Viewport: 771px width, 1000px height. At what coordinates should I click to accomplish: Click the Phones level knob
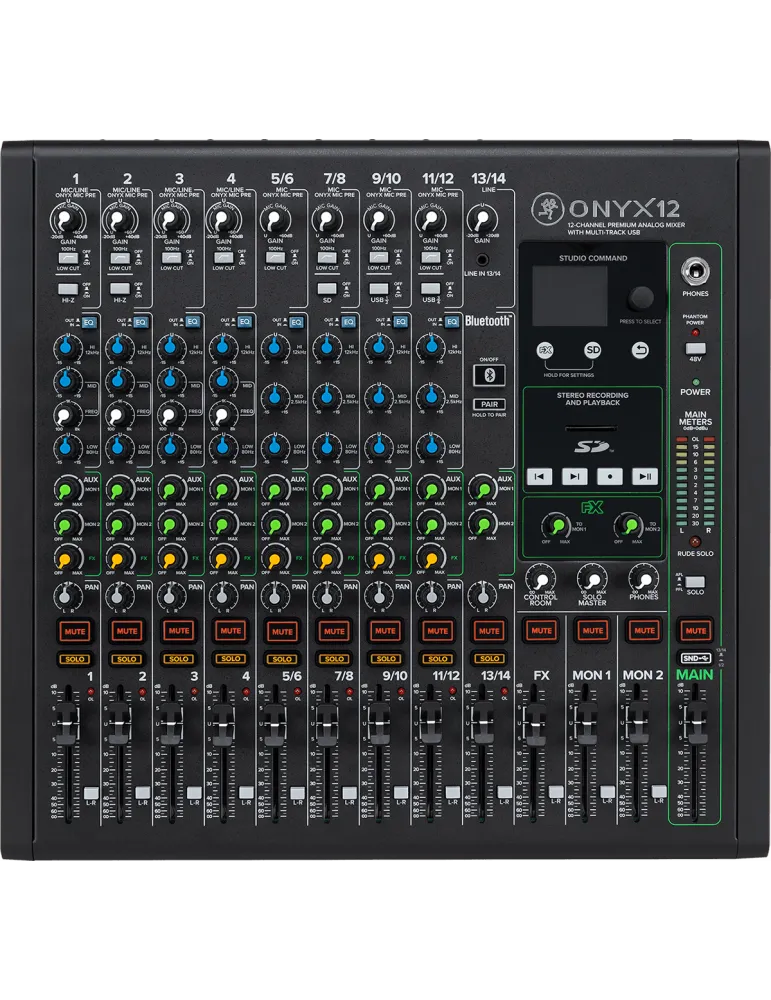coord(643,580)
